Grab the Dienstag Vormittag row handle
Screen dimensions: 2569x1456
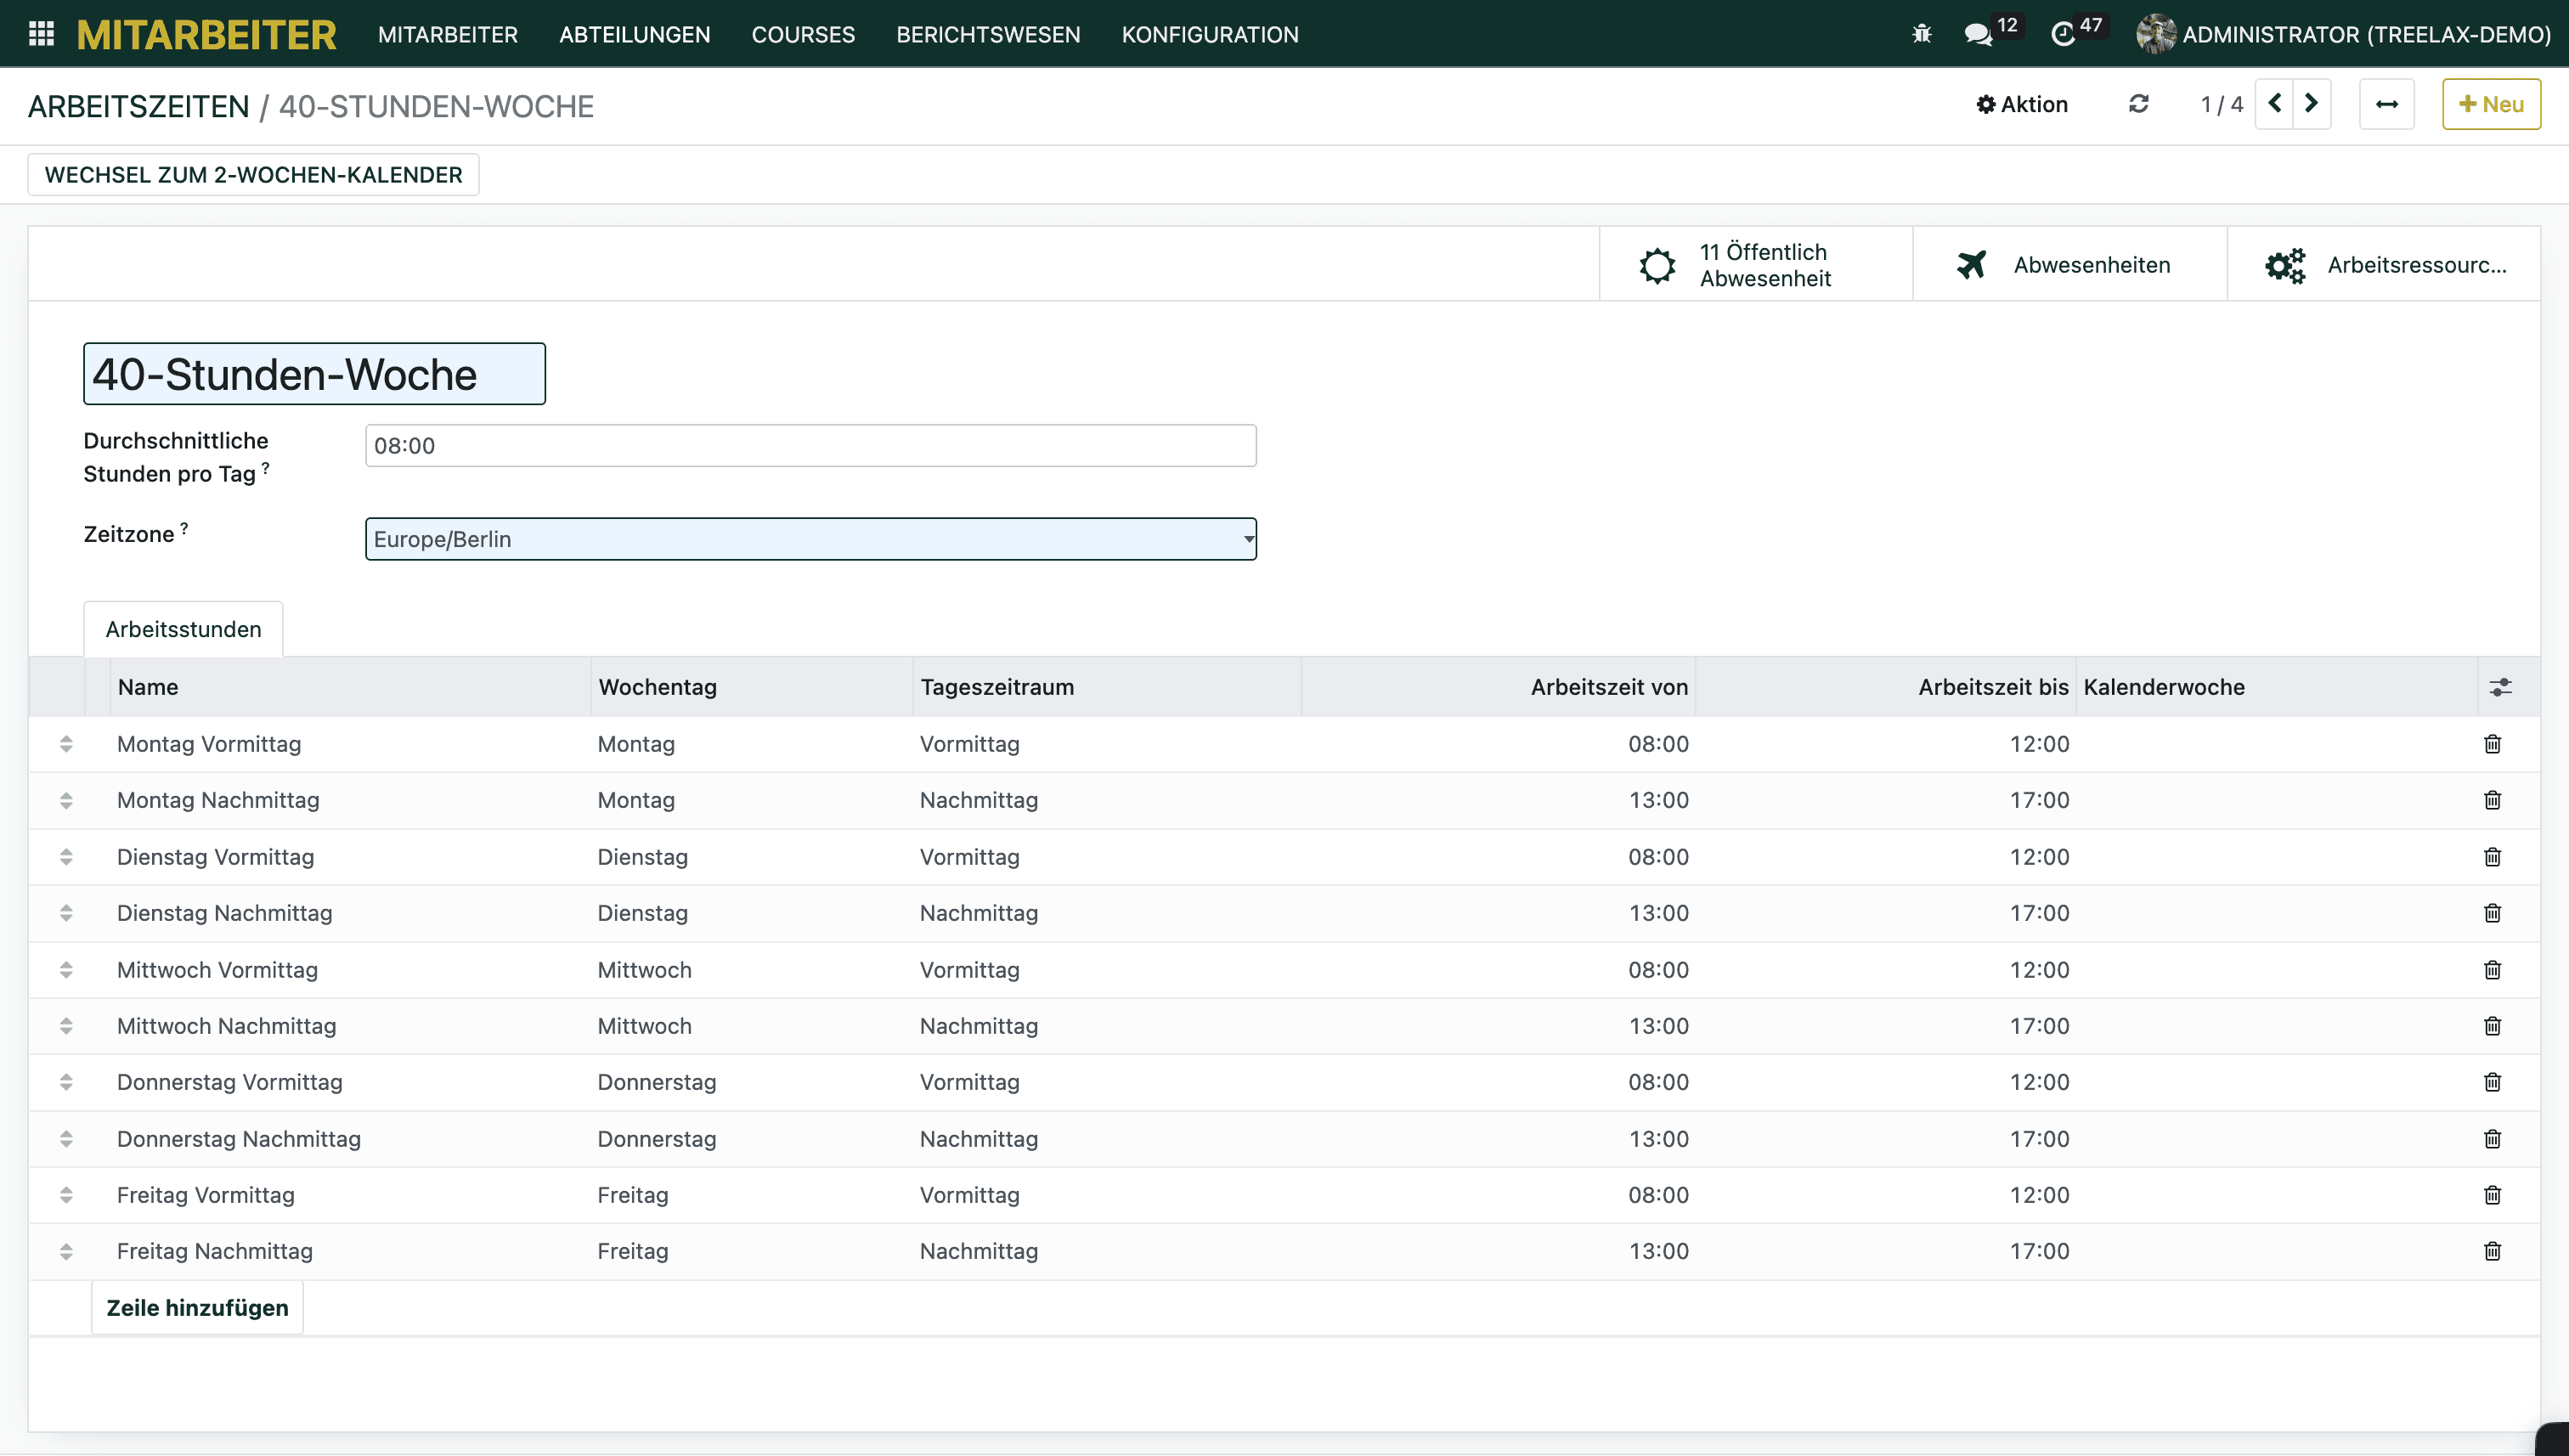click(66, 857)
